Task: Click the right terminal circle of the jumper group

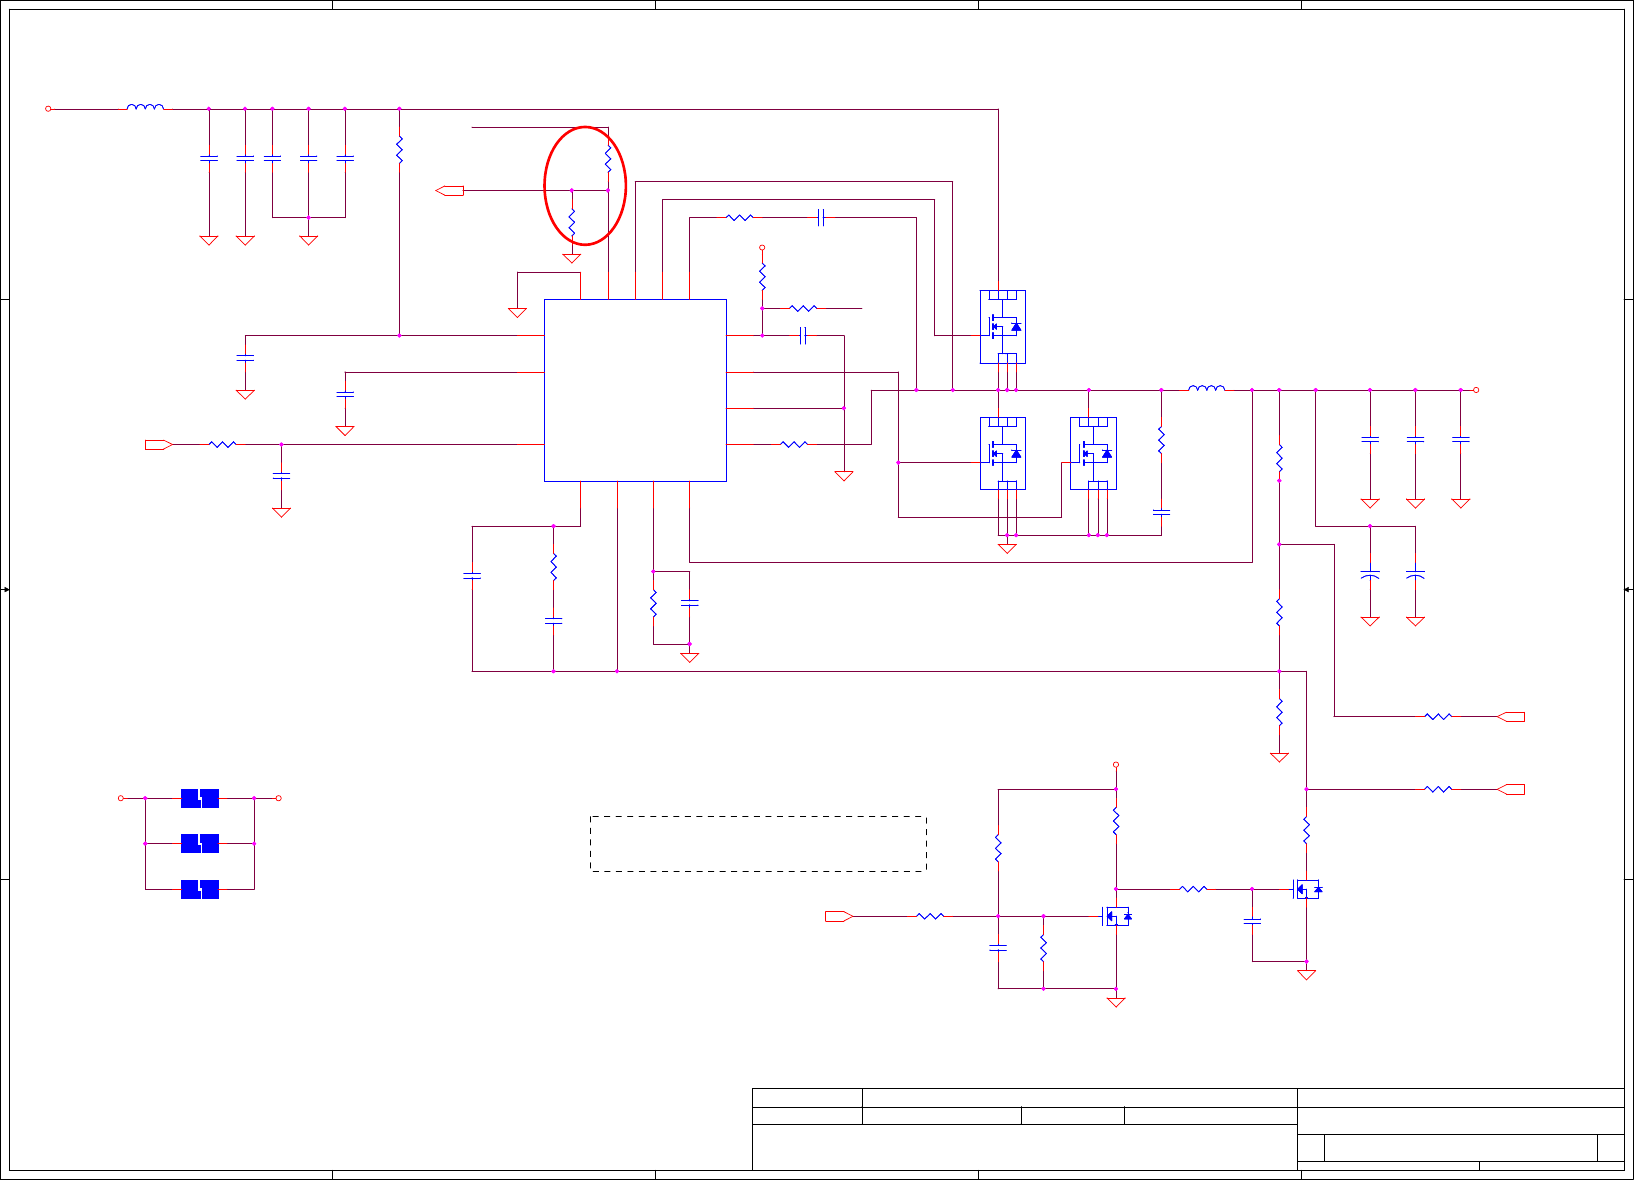Action: tap(279, 798)
